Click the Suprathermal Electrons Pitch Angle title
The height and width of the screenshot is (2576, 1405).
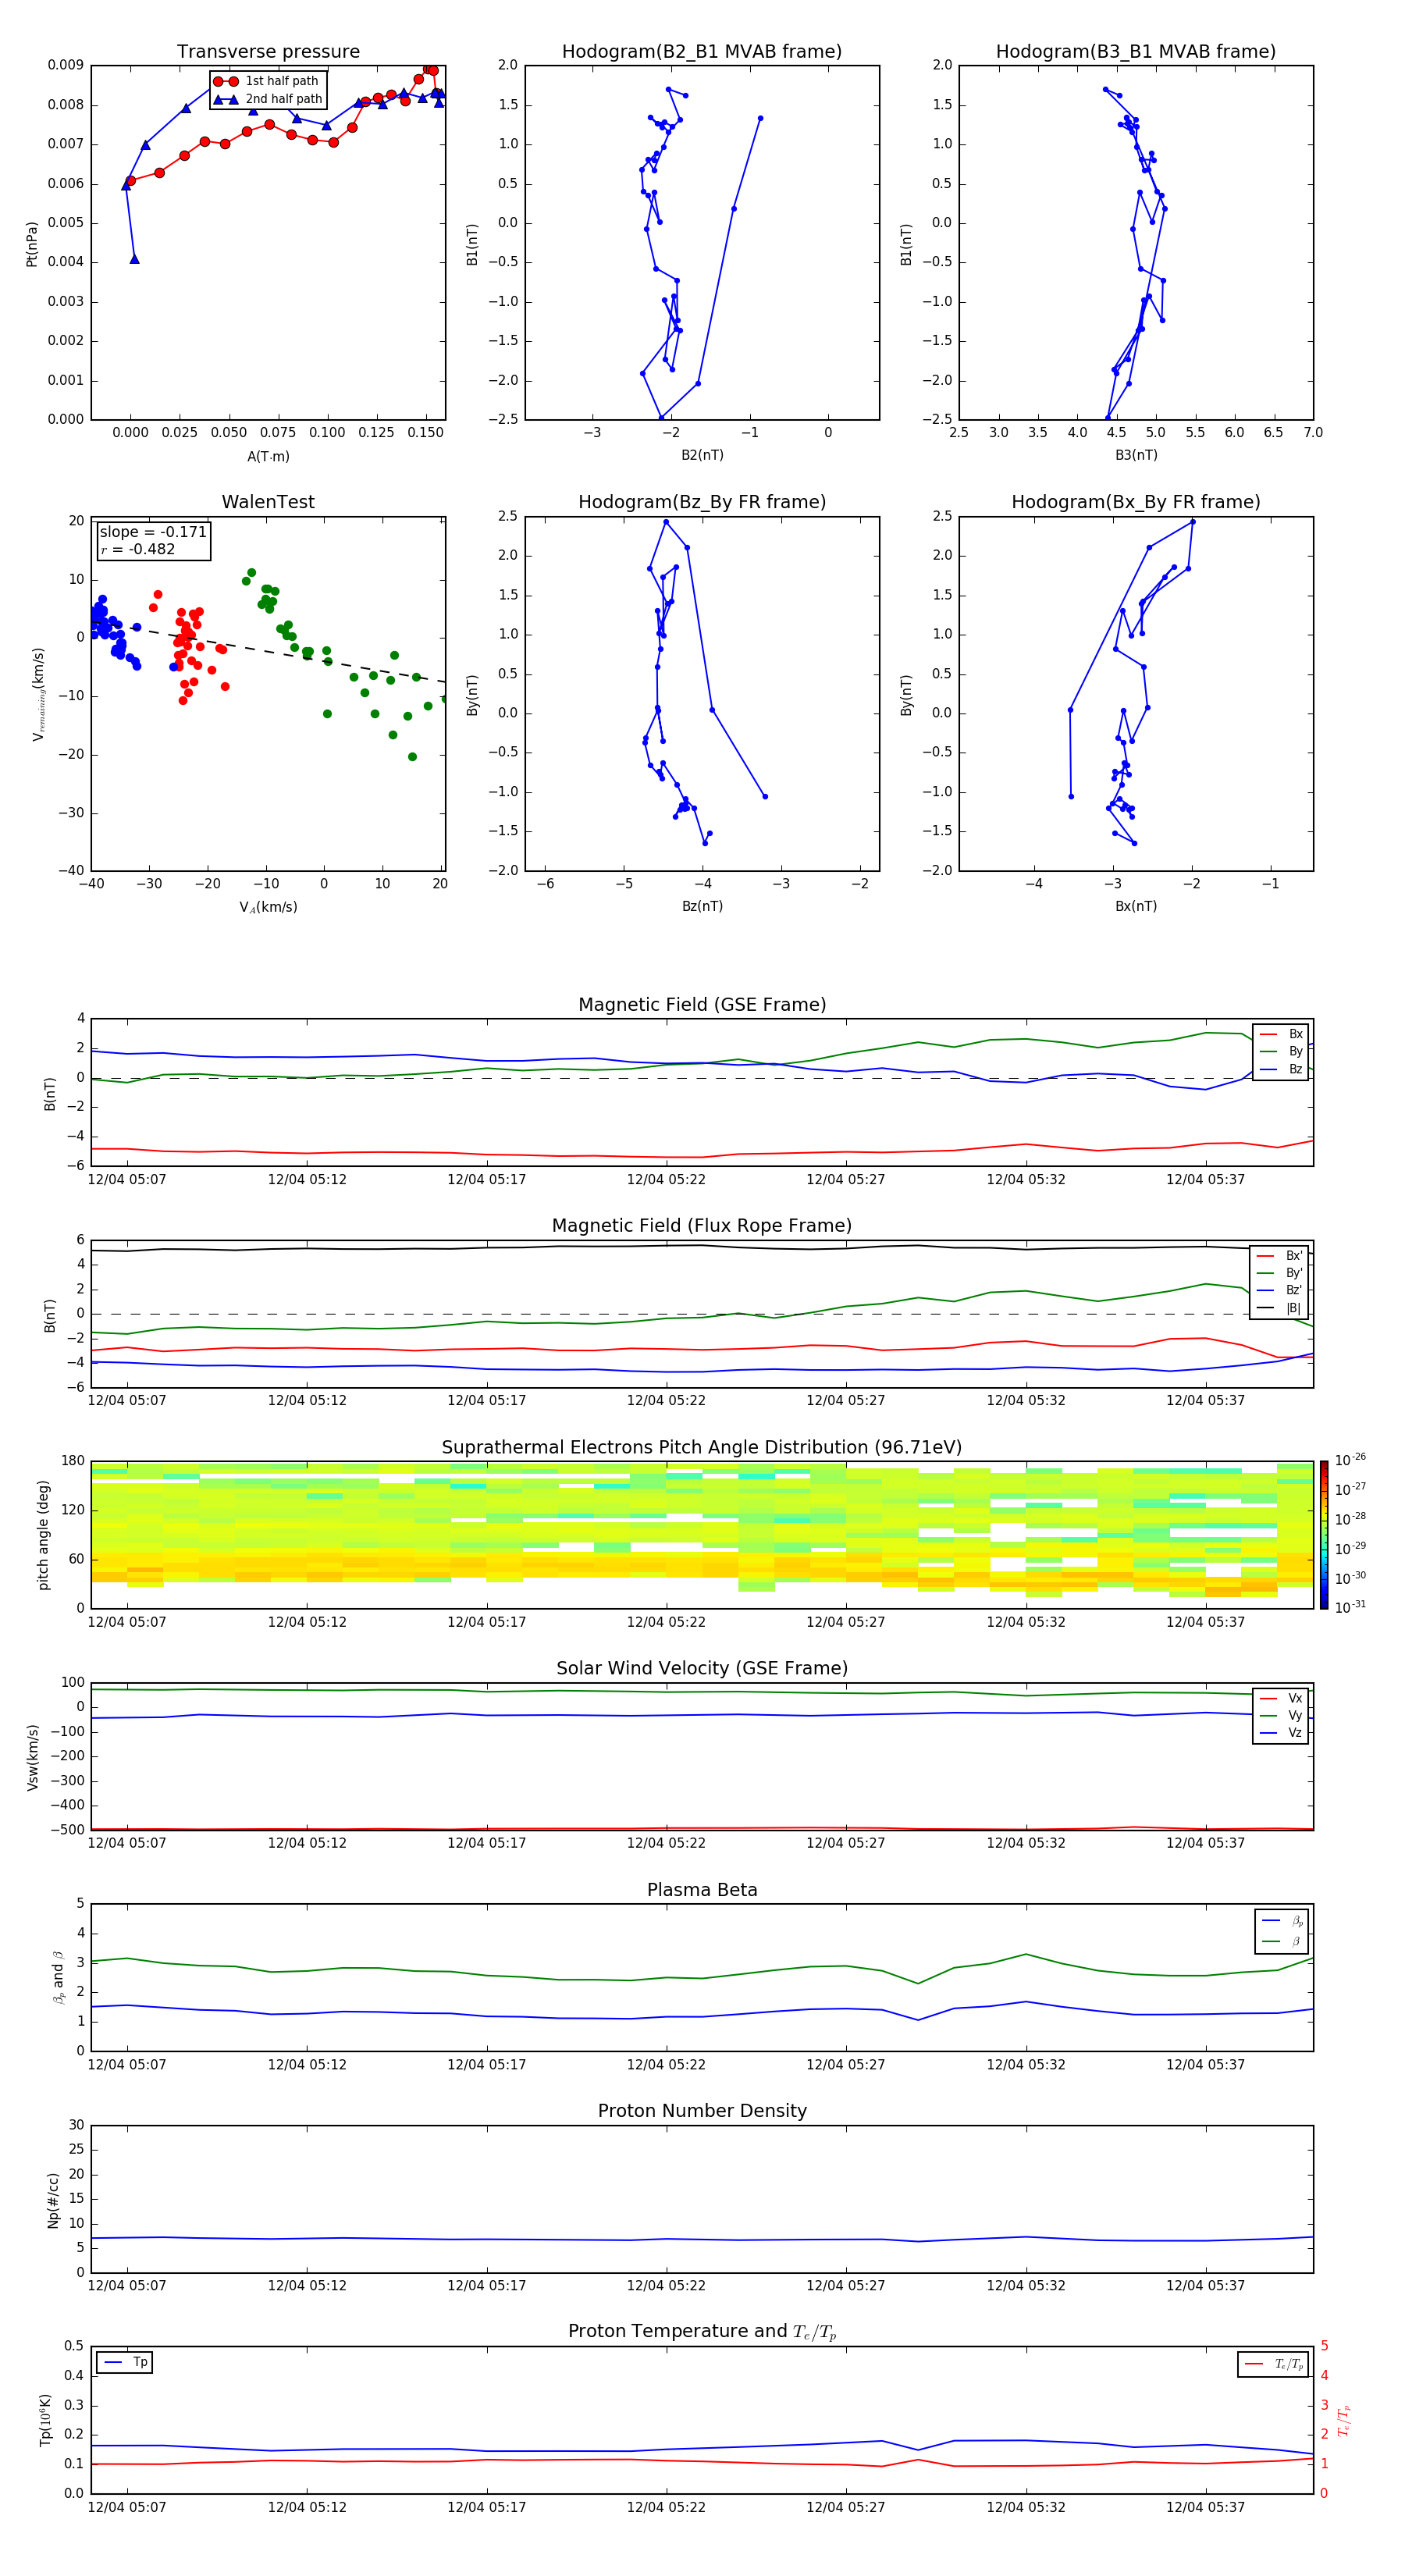click(702, 1447)
